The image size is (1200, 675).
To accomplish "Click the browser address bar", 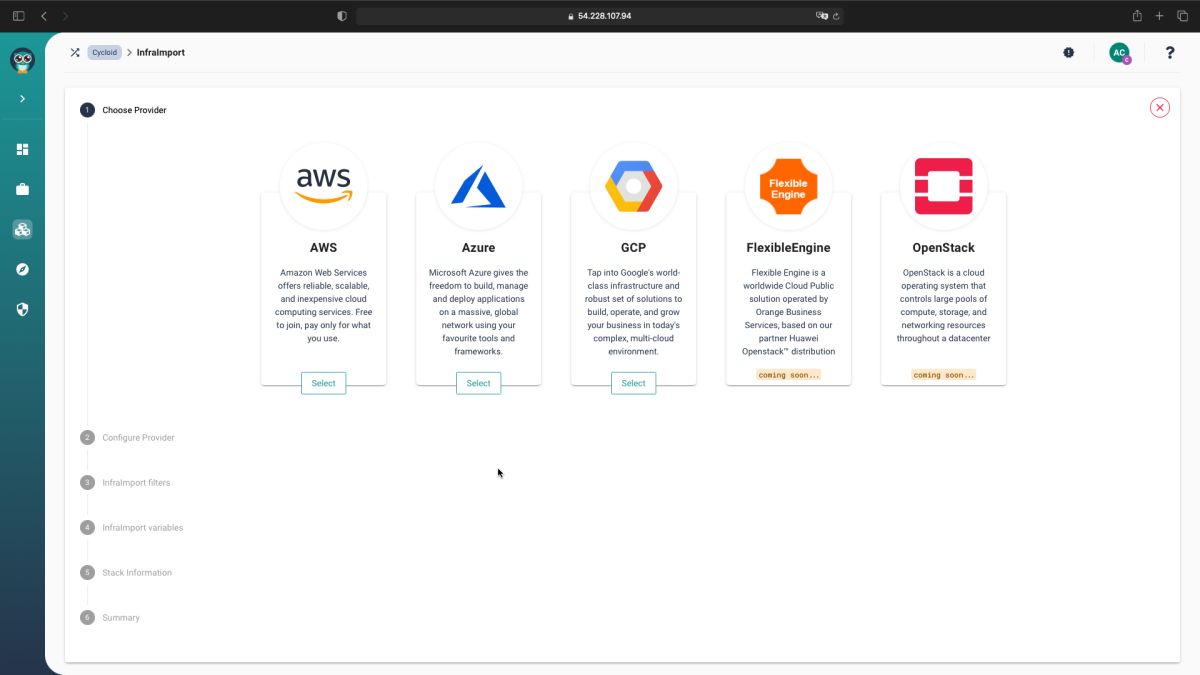I will tap(600, 16).
